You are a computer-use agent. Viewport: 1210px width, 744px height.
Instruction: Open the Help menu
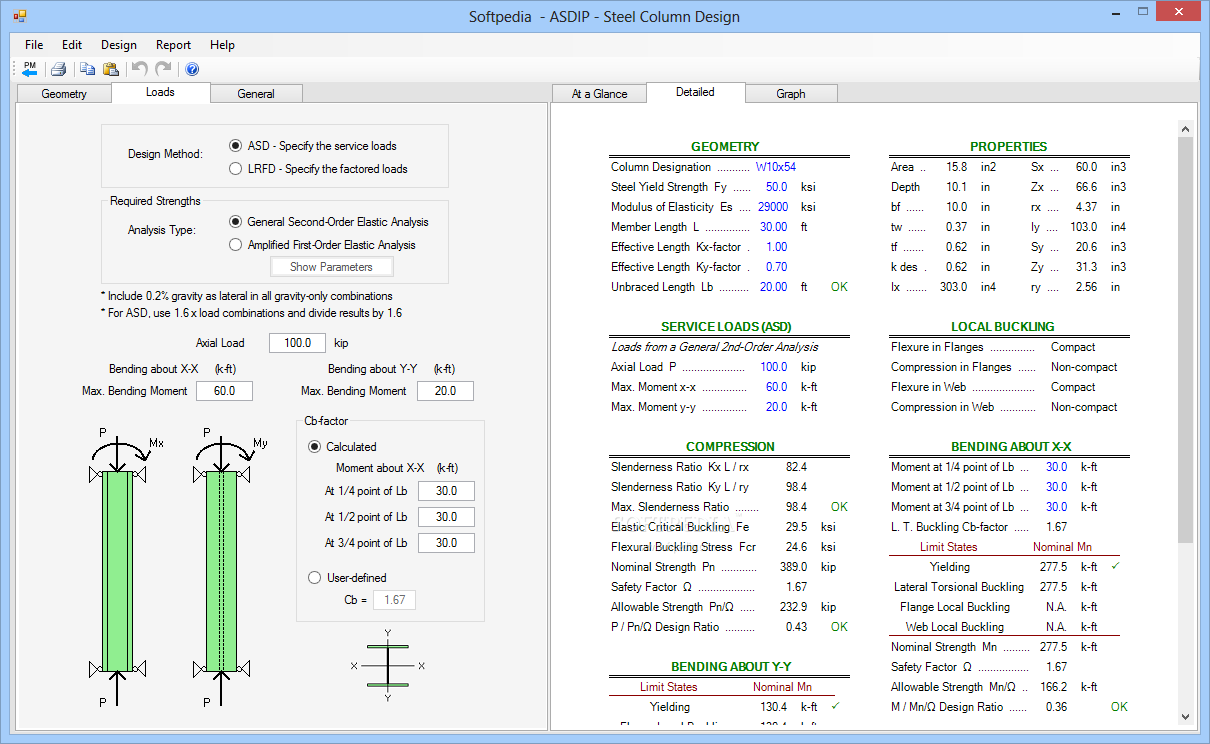tap(222, 45)
